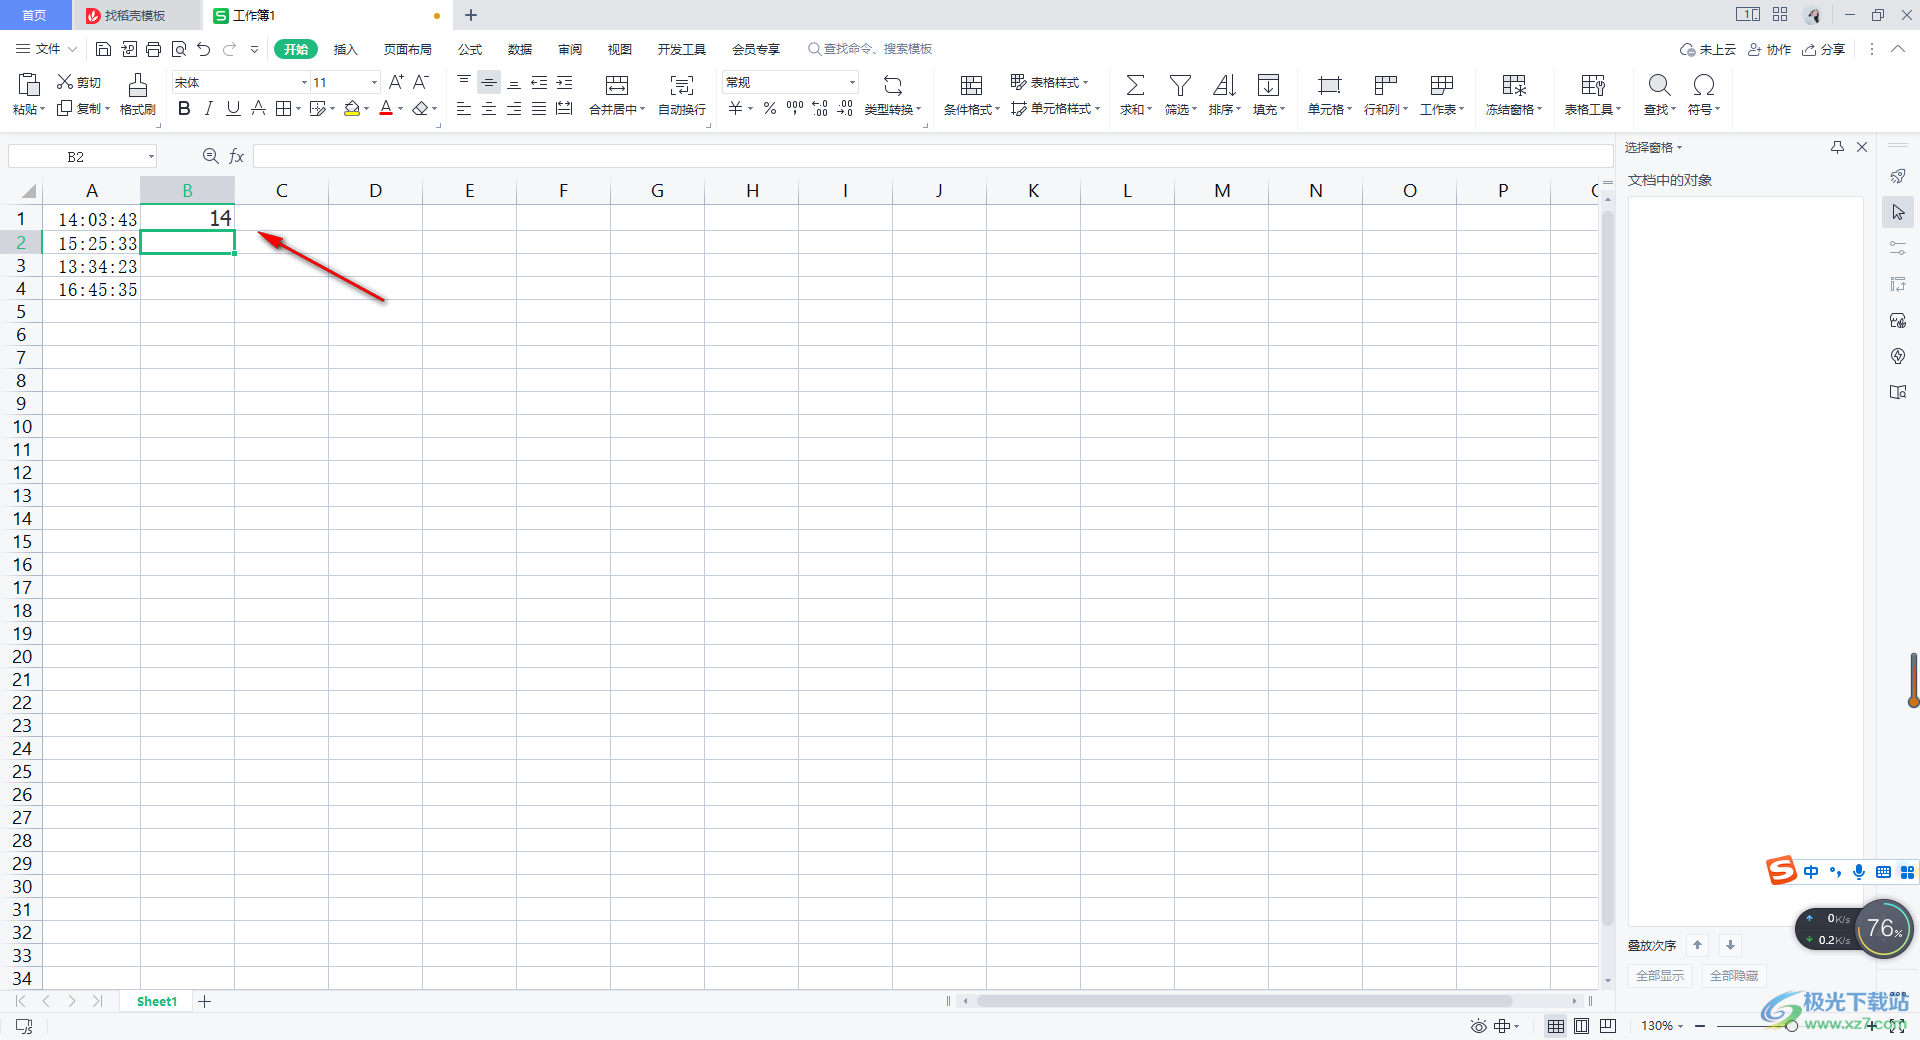Toggle Underline formatting

point(233,108)
